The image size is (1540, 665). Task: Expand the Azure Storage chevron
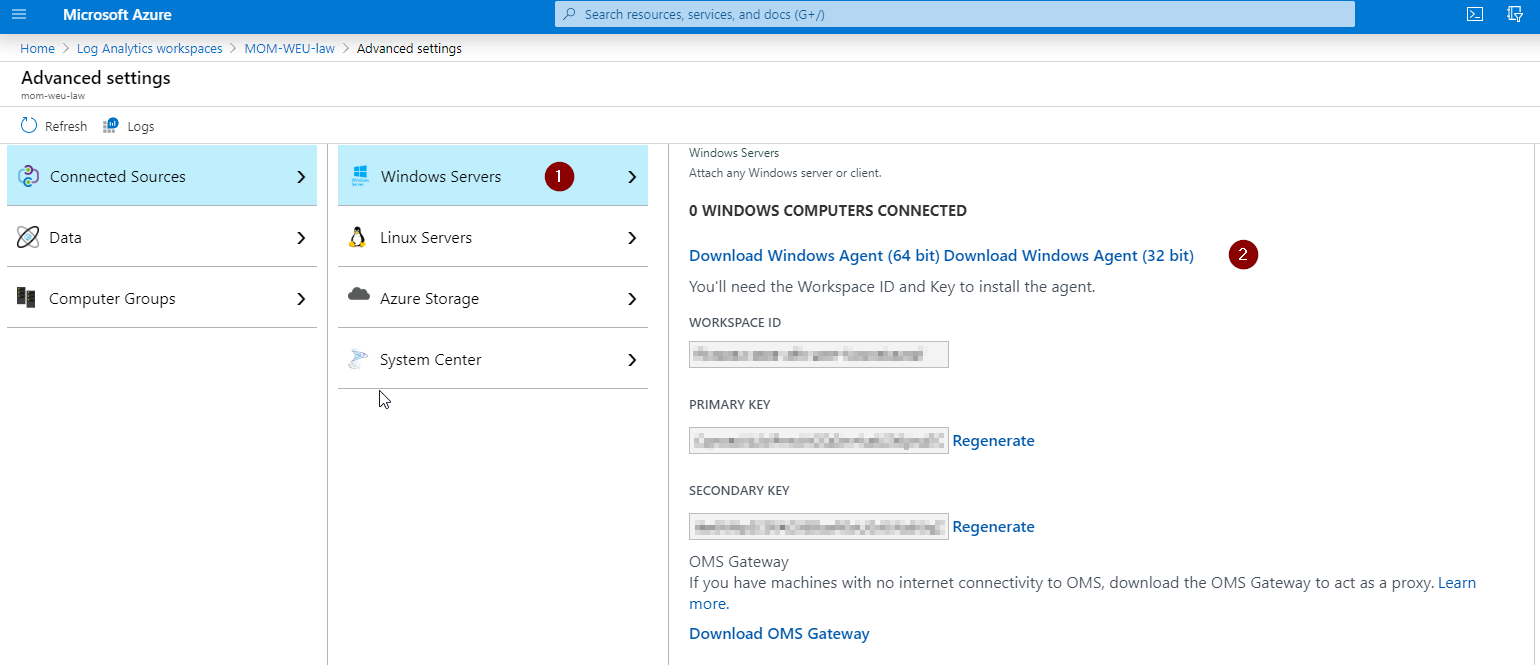coord(632,299)
